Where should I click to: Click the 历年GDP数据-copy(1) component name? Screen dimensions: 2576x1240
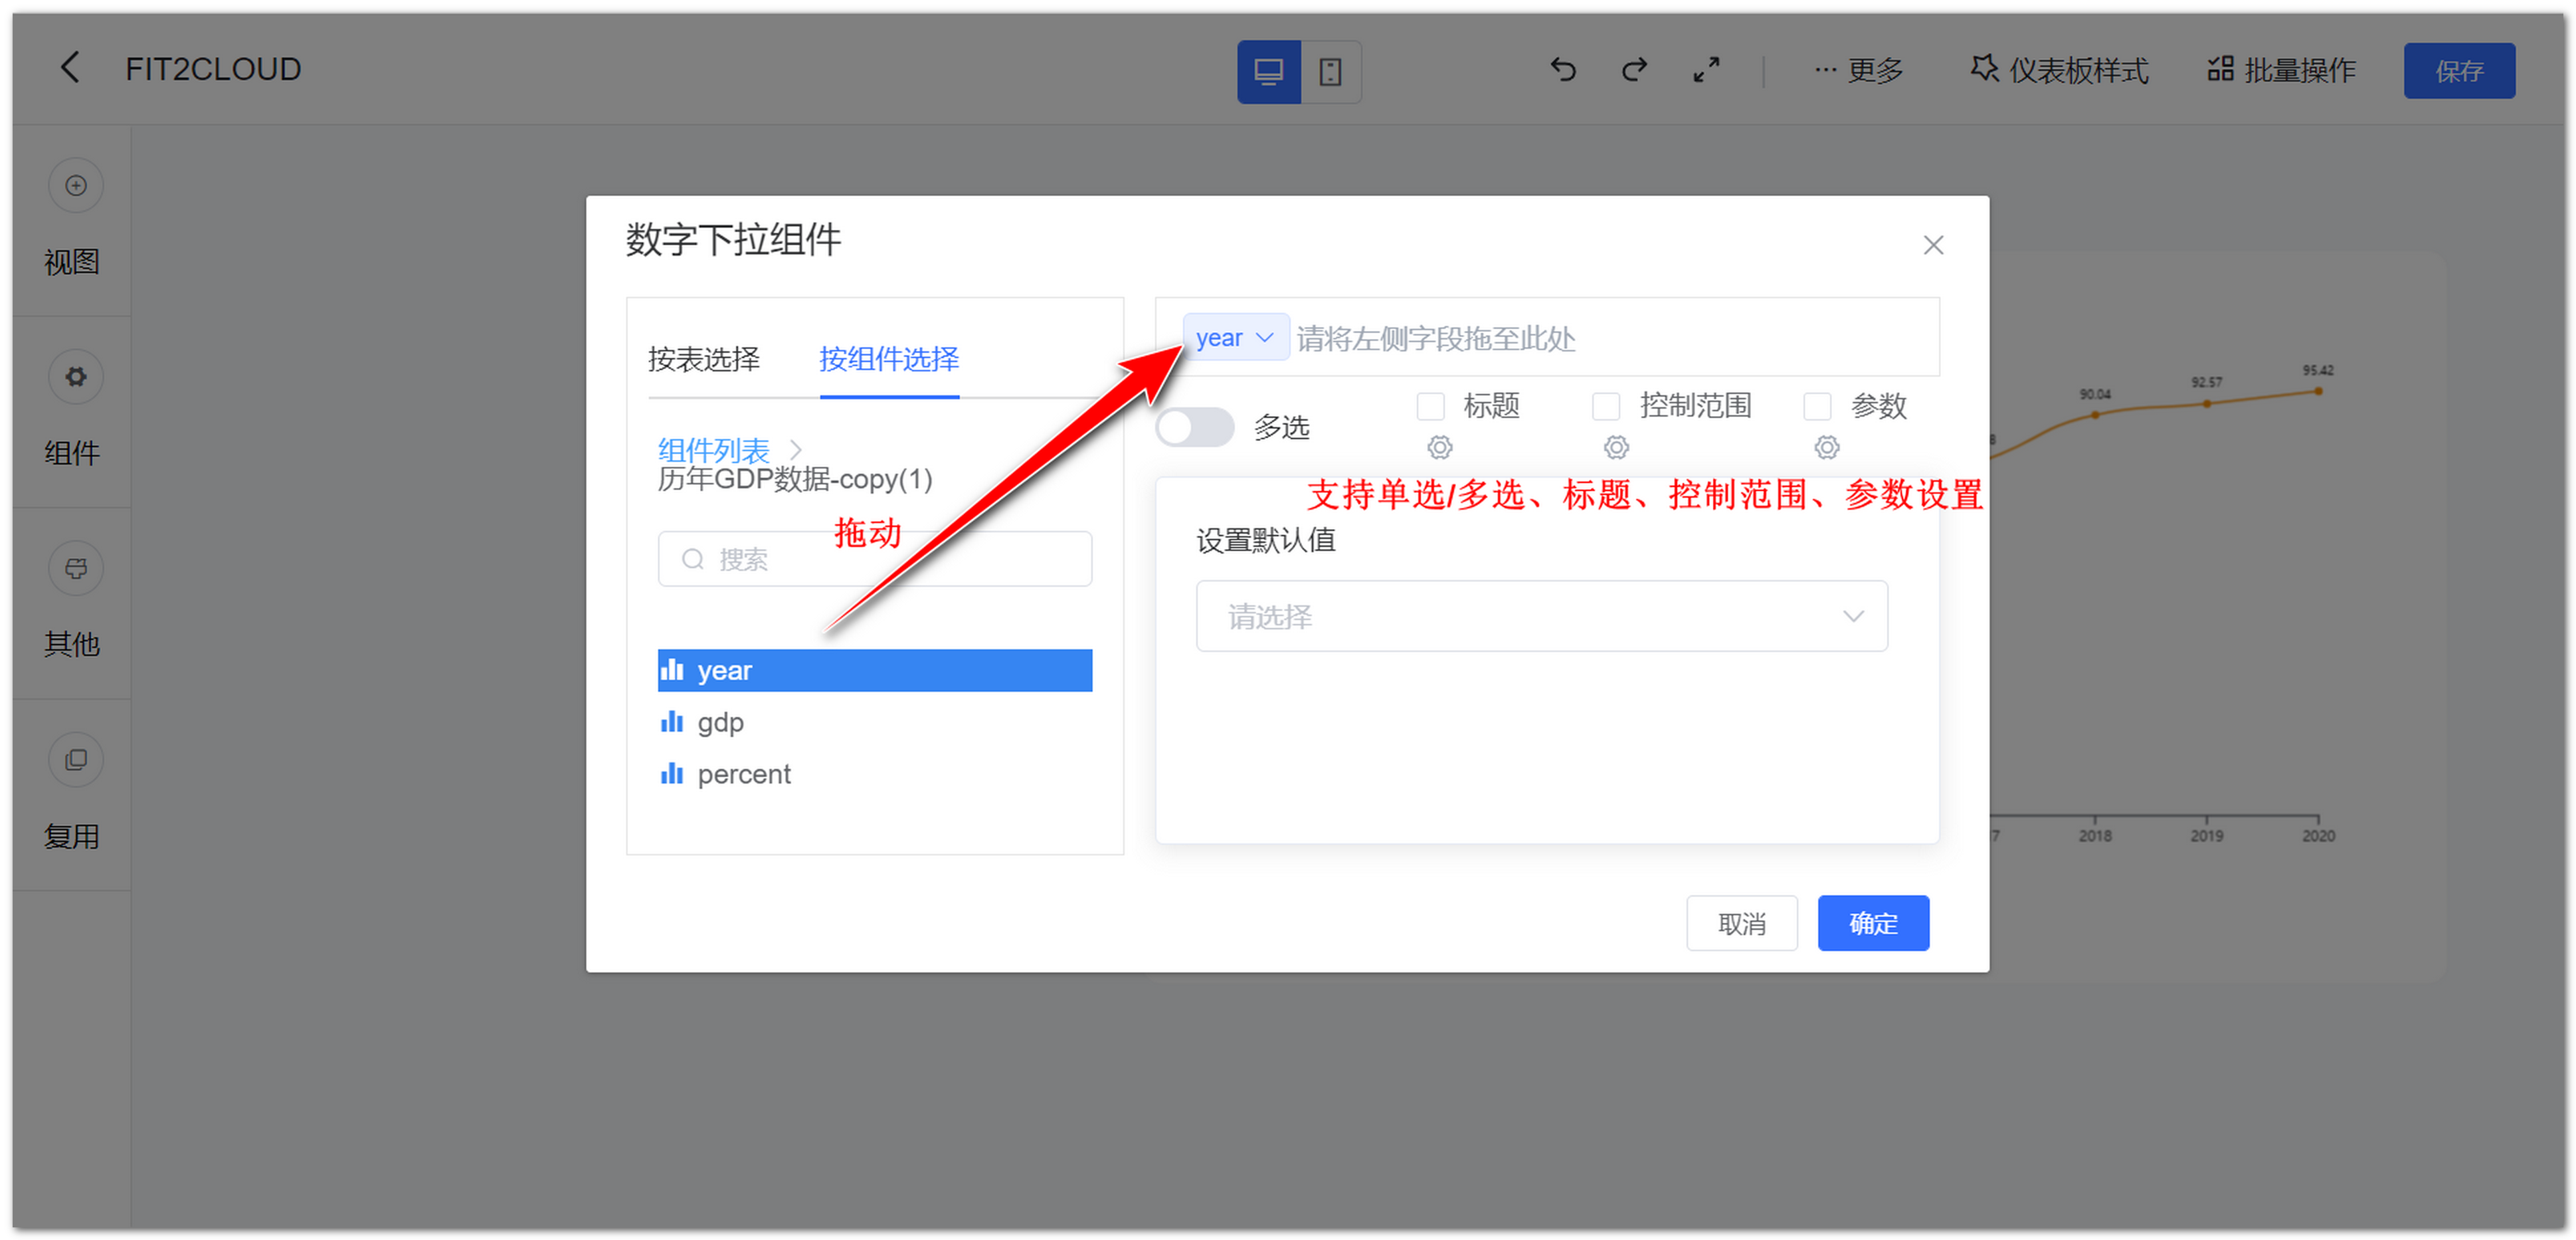[x=794, y=480]
